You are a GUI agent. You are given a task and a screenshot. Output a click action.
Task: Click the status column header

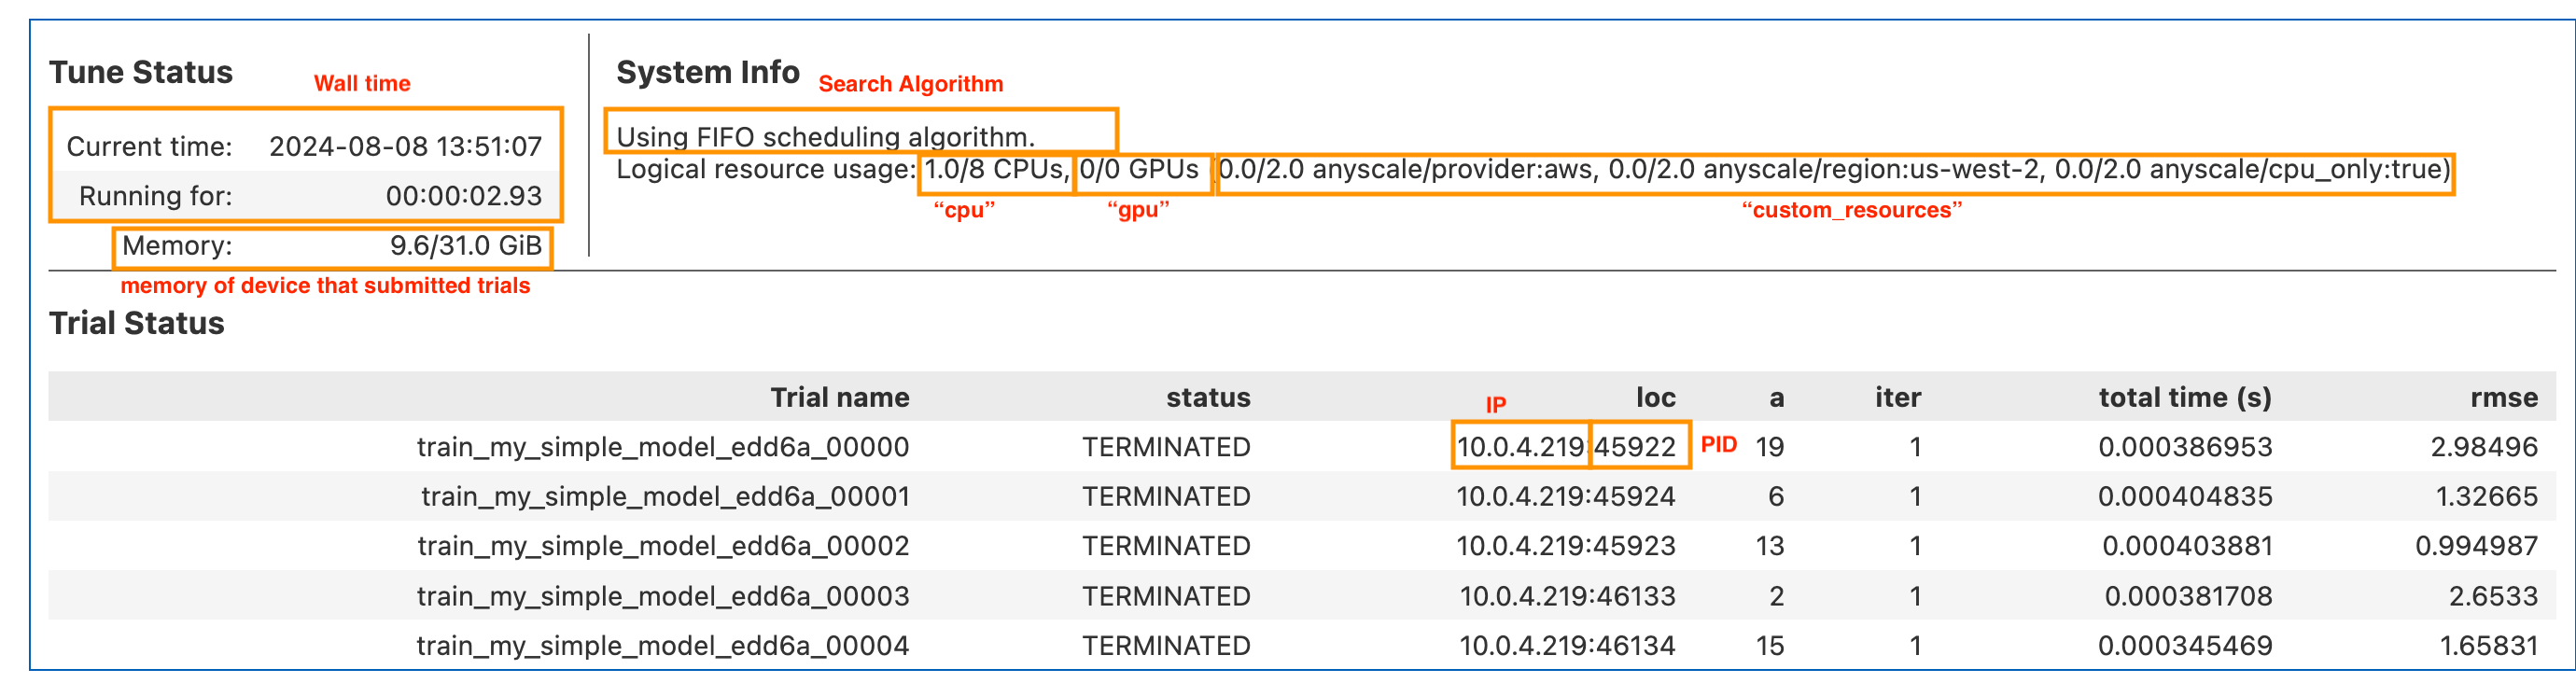[x=1207, y=398]
